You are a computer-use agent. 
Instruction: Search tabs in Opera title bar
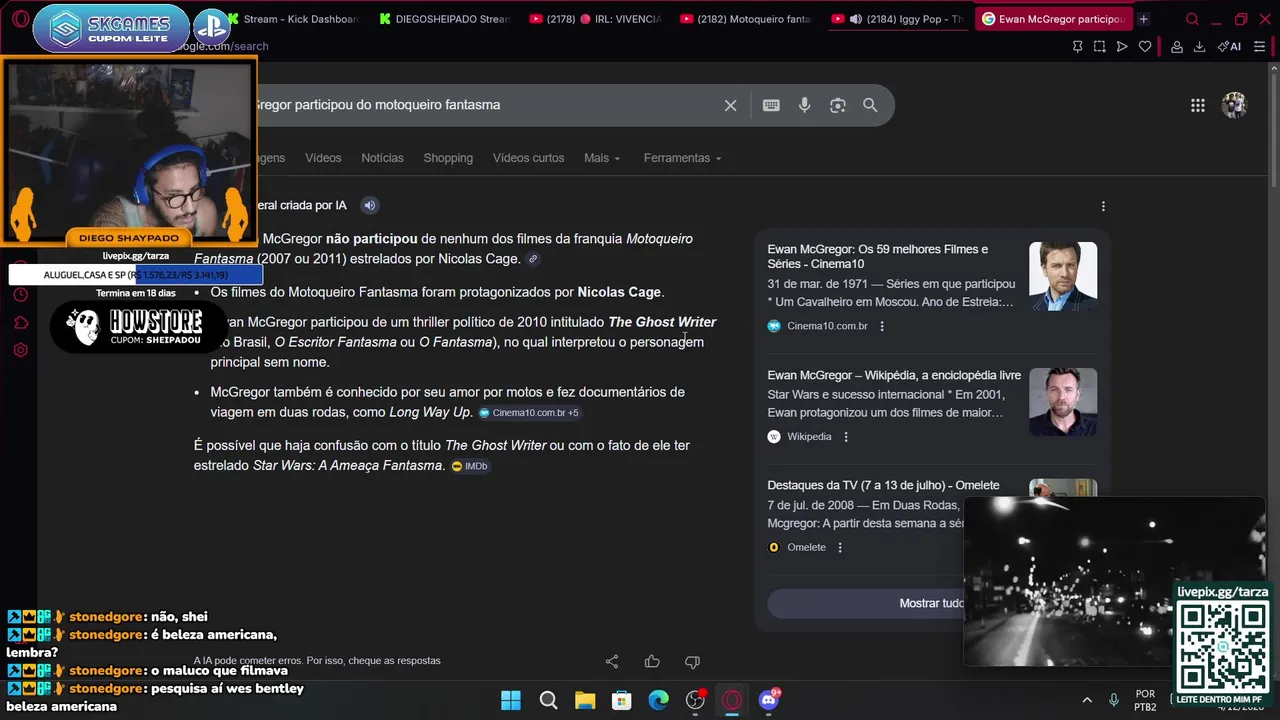click(x=1192, y=19)
